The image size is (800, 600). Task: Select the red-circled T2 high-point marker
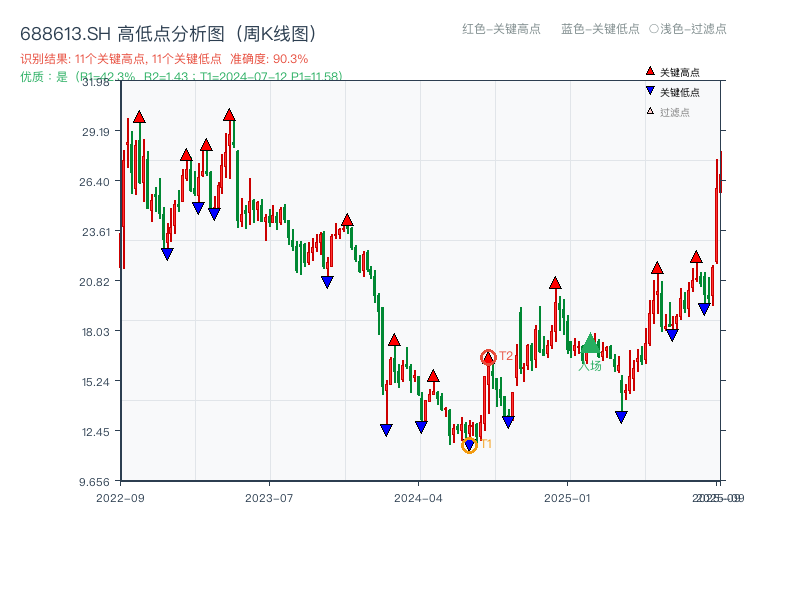click(x=488, y=356)
